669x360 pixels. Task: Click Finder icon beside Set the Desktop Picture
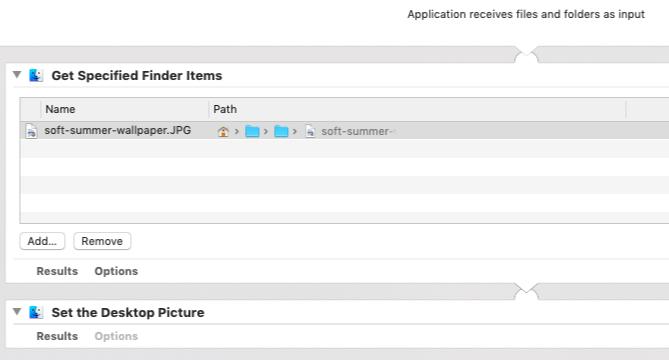(x=36, y=312)
